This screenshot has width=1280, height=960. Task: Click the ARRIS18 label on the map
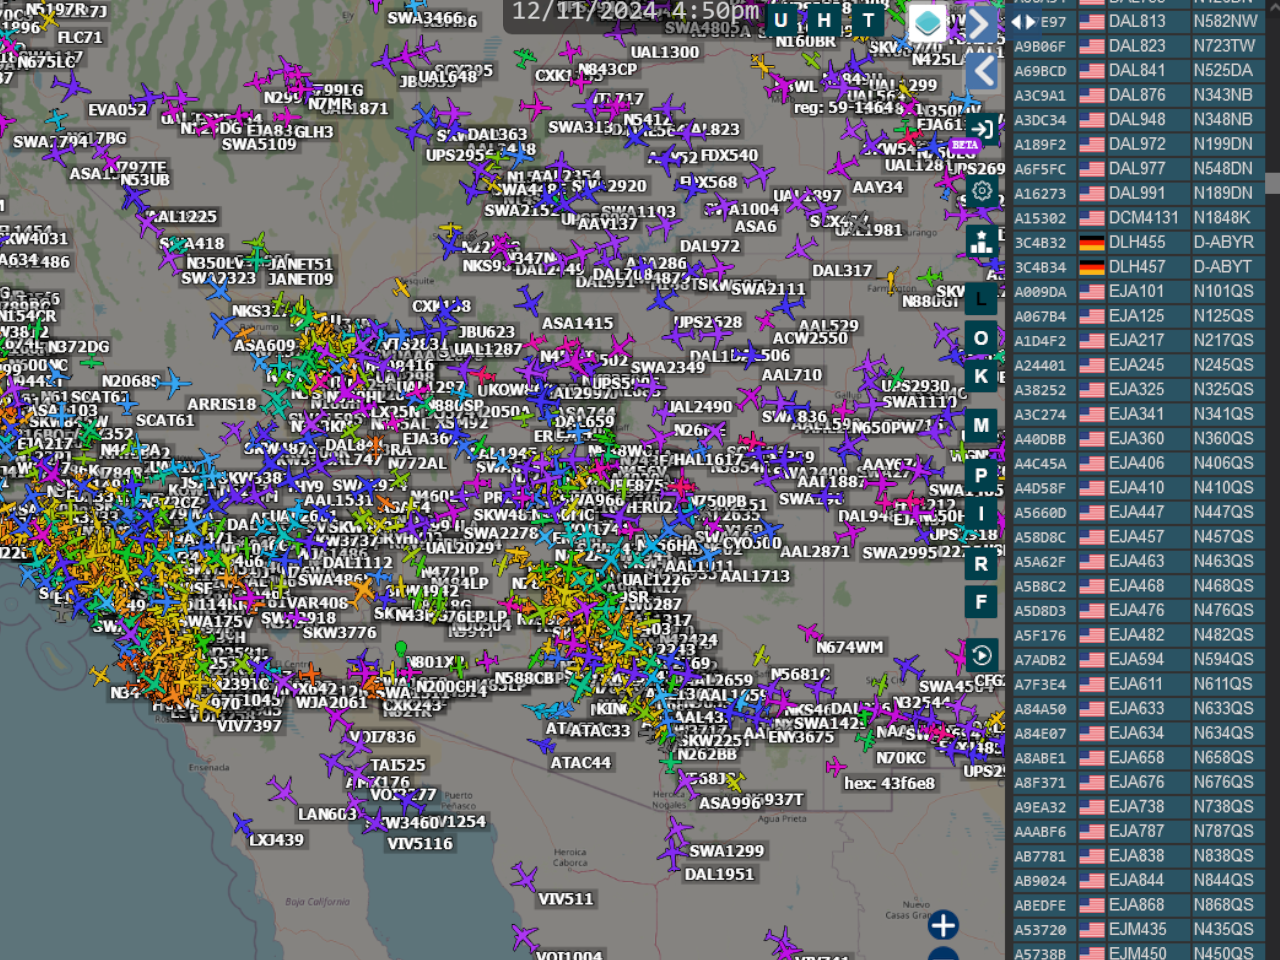pos(222,405)
